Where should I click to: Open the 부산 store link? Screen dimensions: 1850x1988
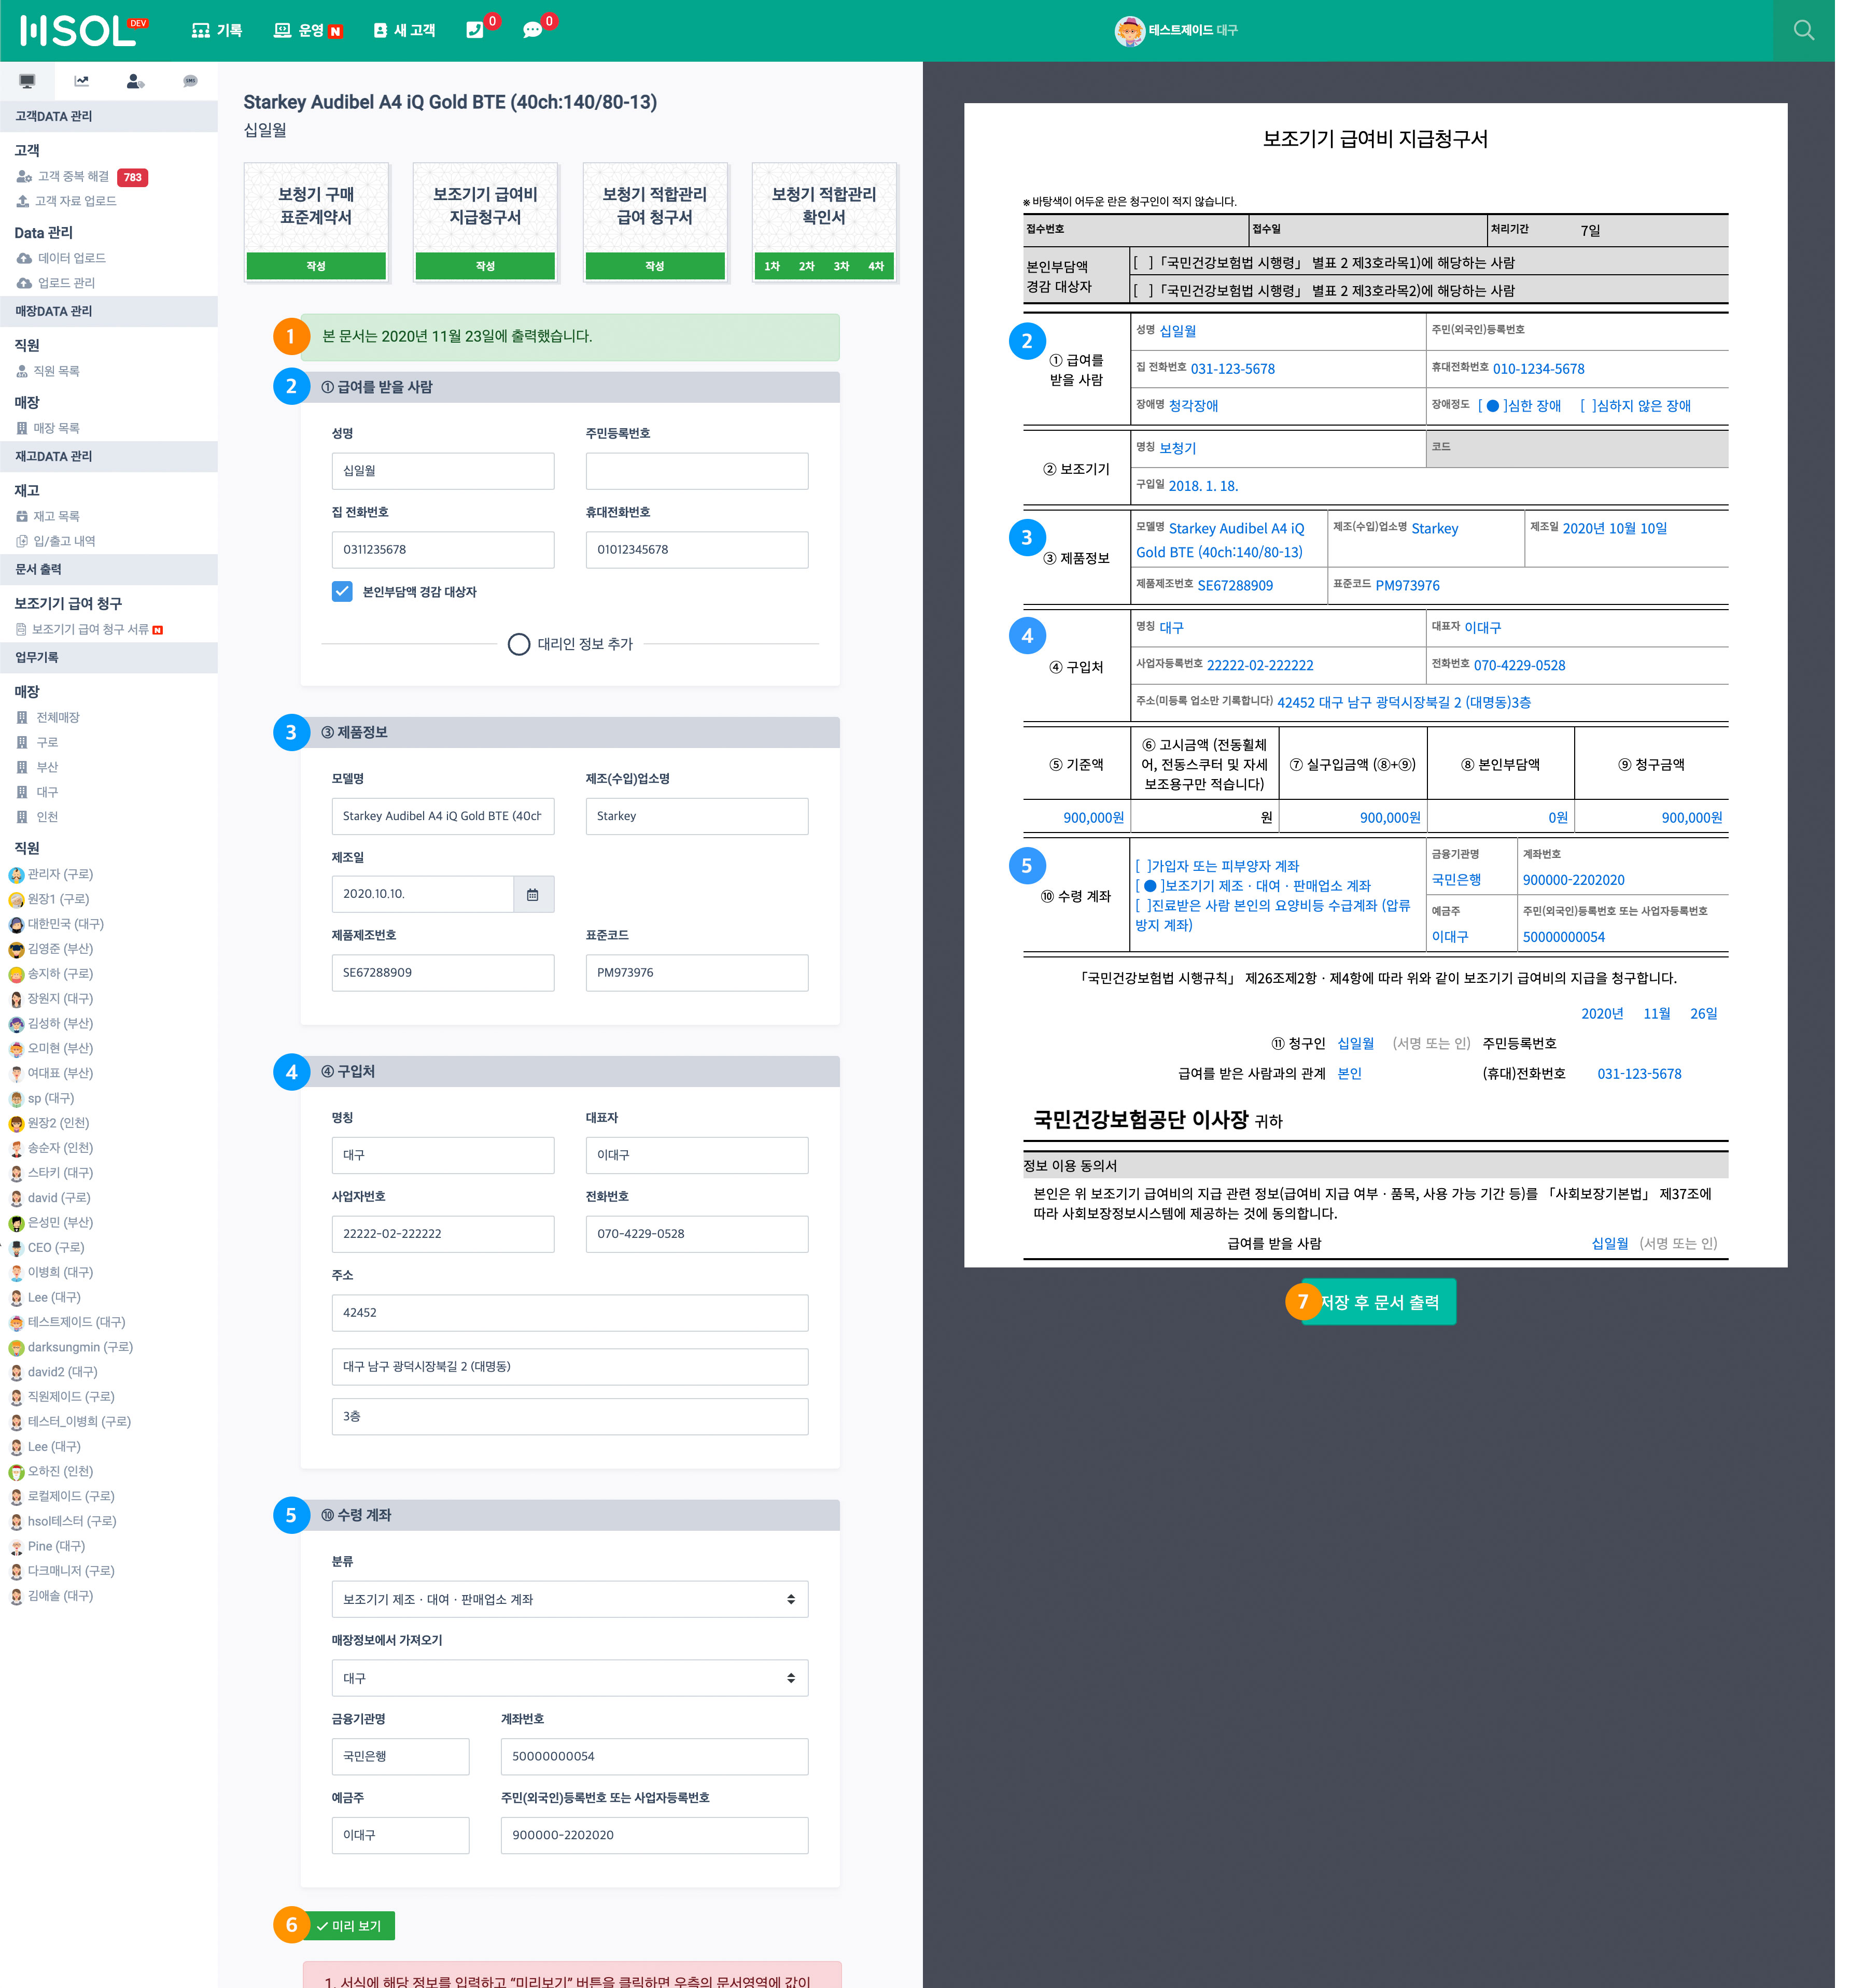47,767
